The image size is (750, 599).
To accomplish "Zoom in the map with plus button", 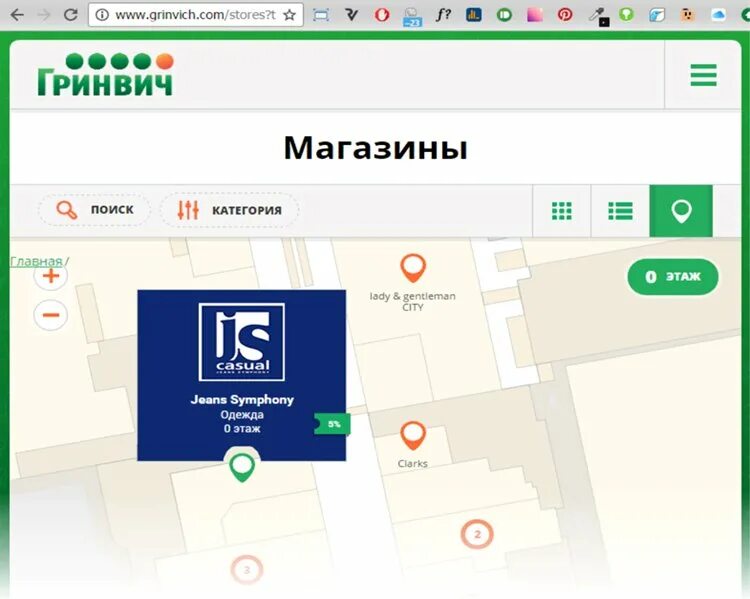I will click(51, 276).
